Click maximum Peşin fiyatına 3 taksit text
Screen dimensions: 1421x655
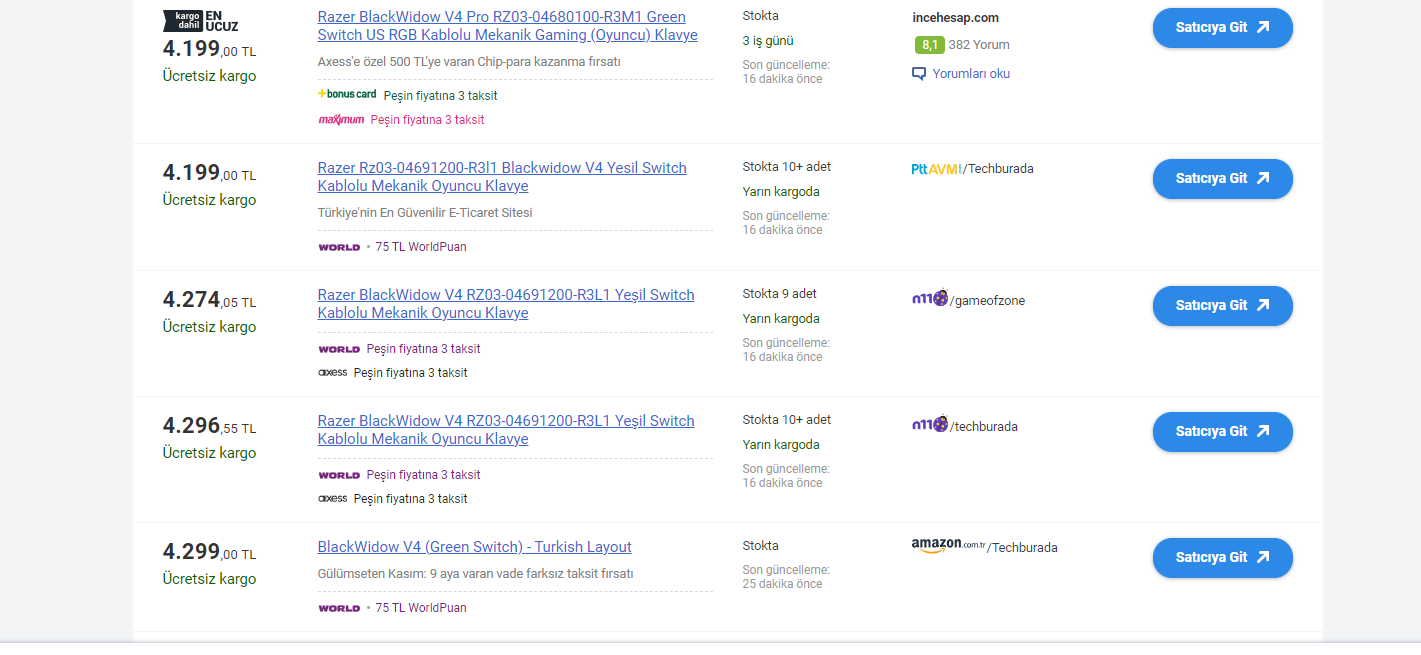click(427, 120)
